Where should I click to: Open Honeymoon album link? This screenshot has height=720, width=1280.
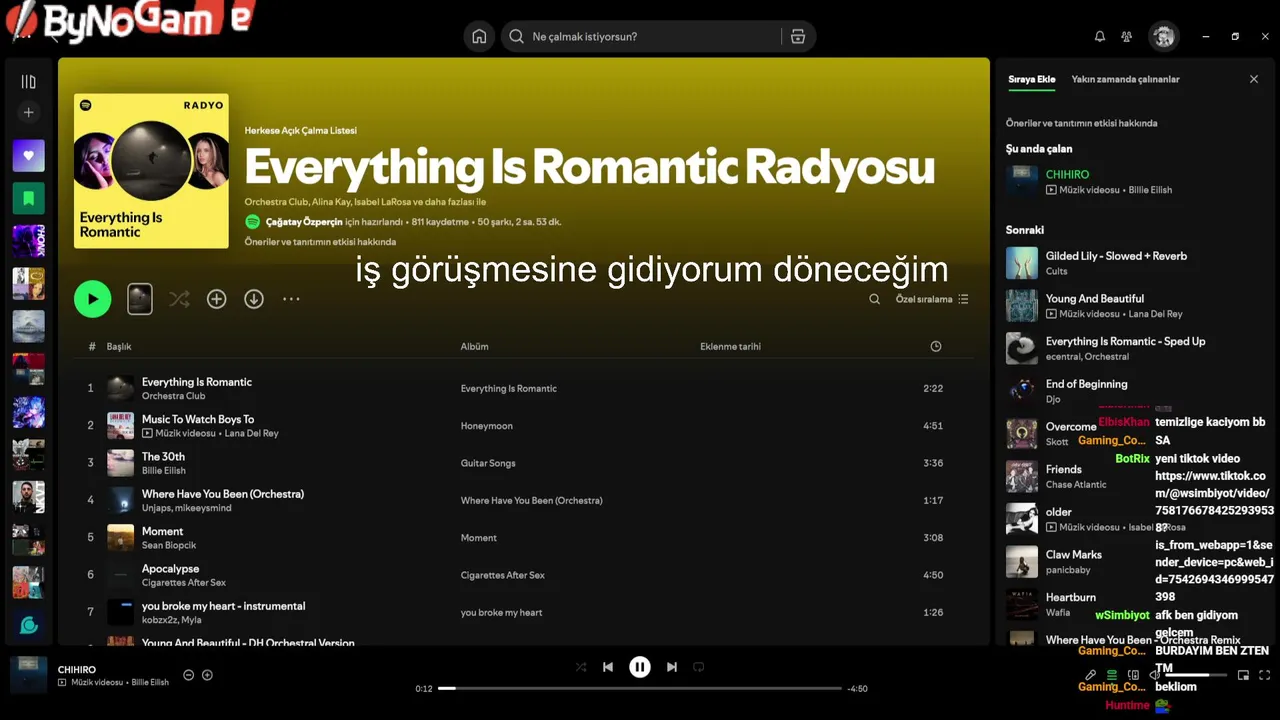coord(486,426)
